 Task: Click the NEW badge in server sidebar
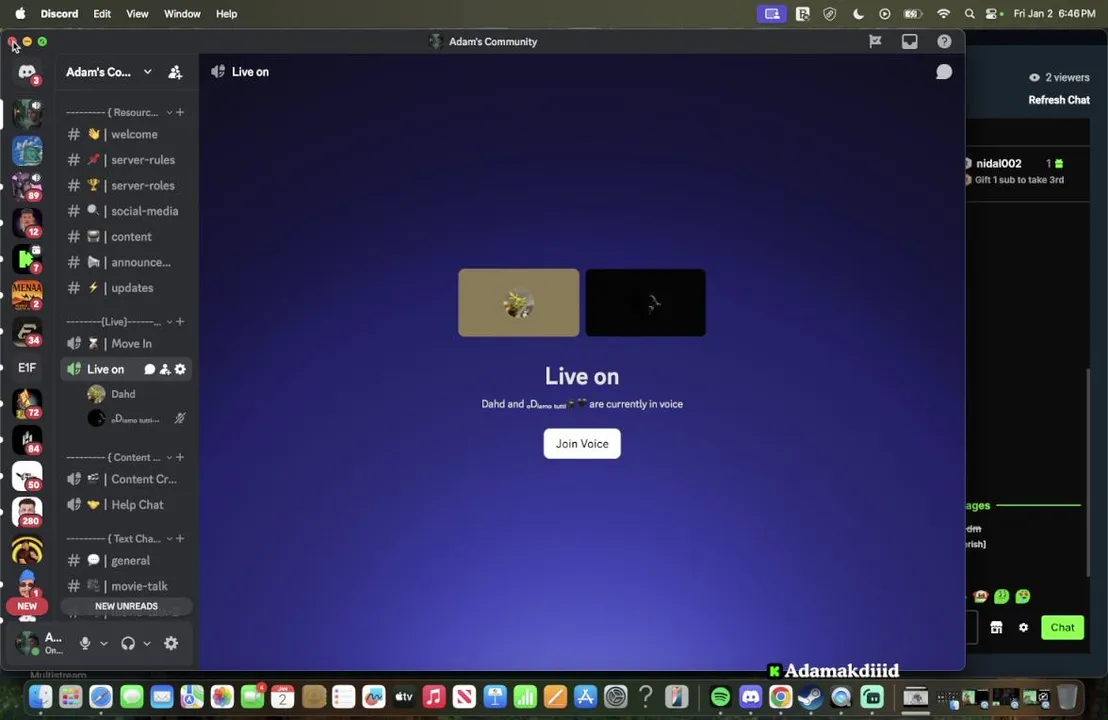pyautogui.click(x=27, y=606)
